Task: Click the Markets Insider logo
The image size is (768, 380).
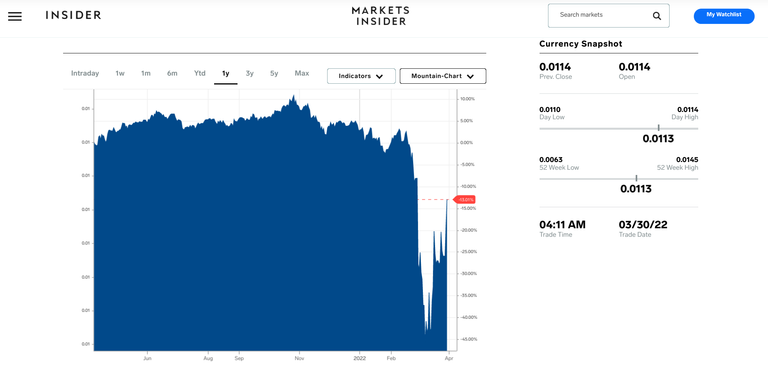Action: [381, 16]
